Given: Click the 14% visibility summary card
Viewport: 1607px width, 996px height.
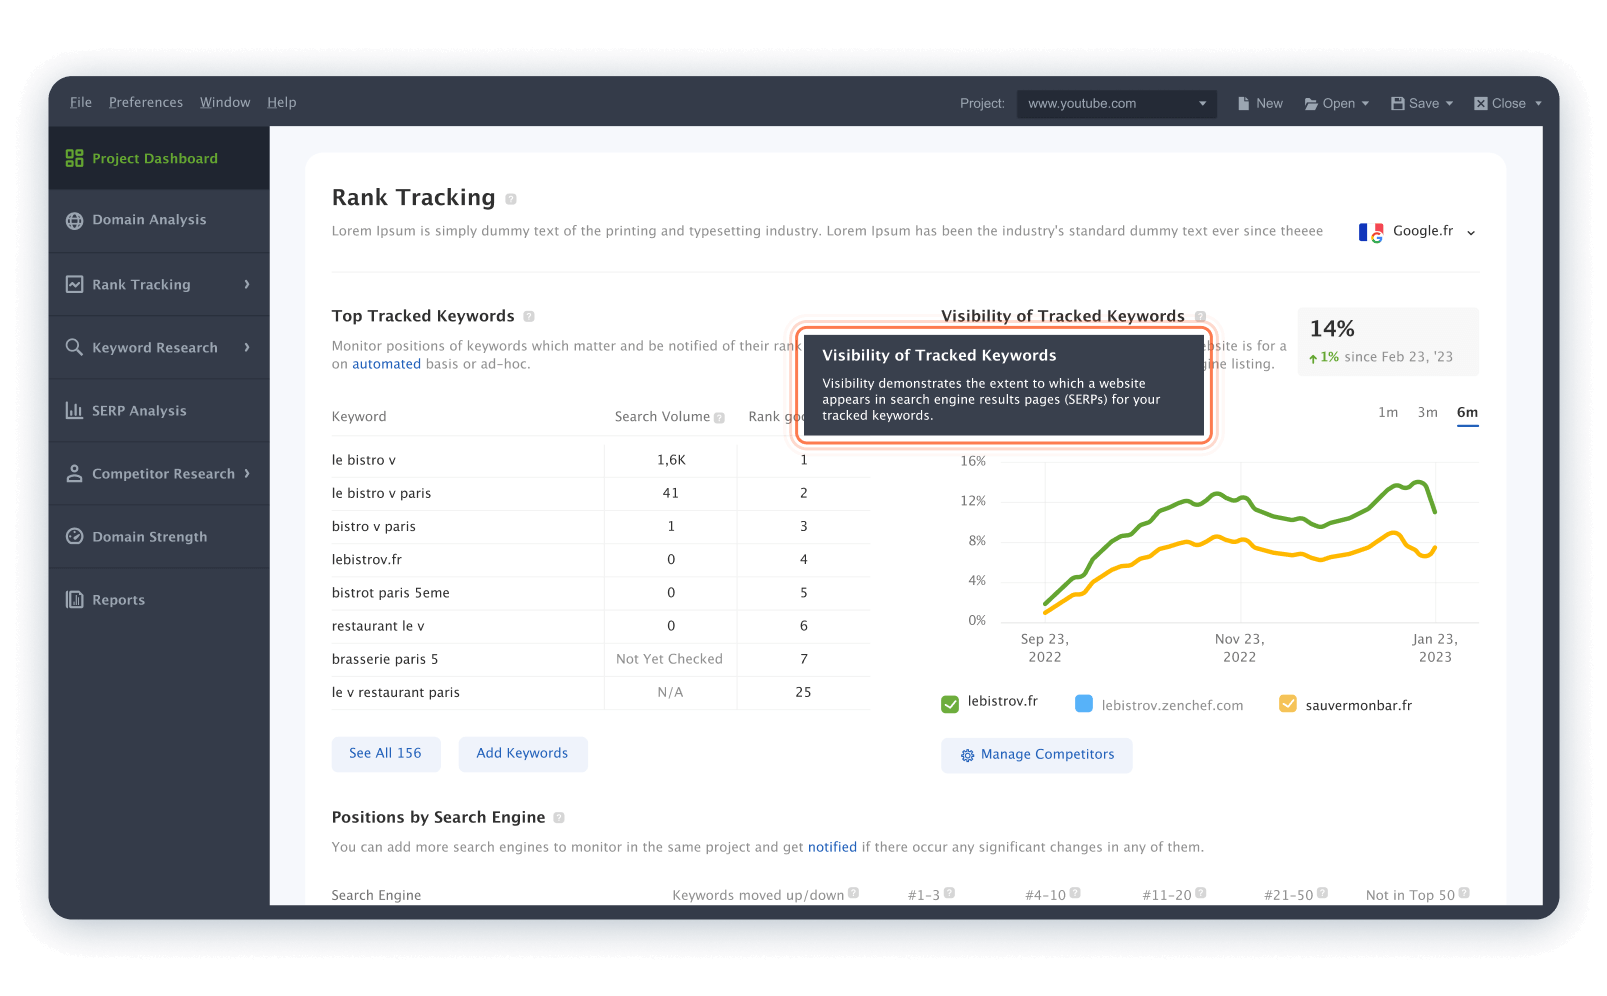Looking at the screenshot, I should point(1388,342).
